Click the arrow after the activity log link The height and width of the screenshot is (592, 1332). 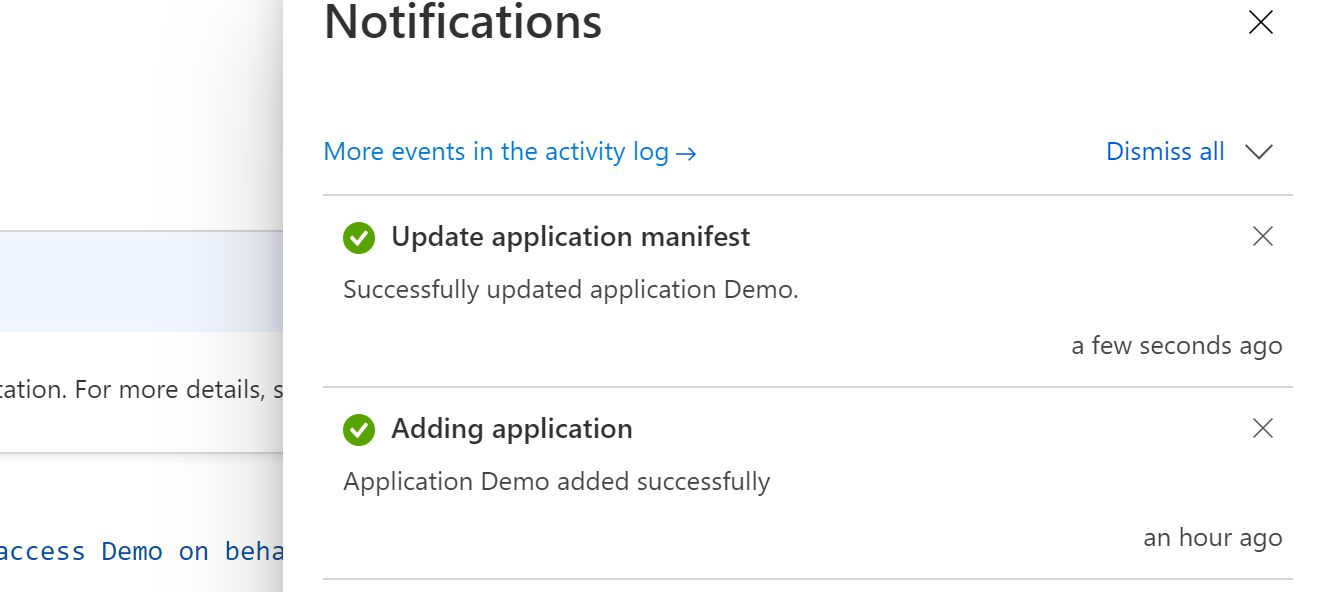[686, 153]
